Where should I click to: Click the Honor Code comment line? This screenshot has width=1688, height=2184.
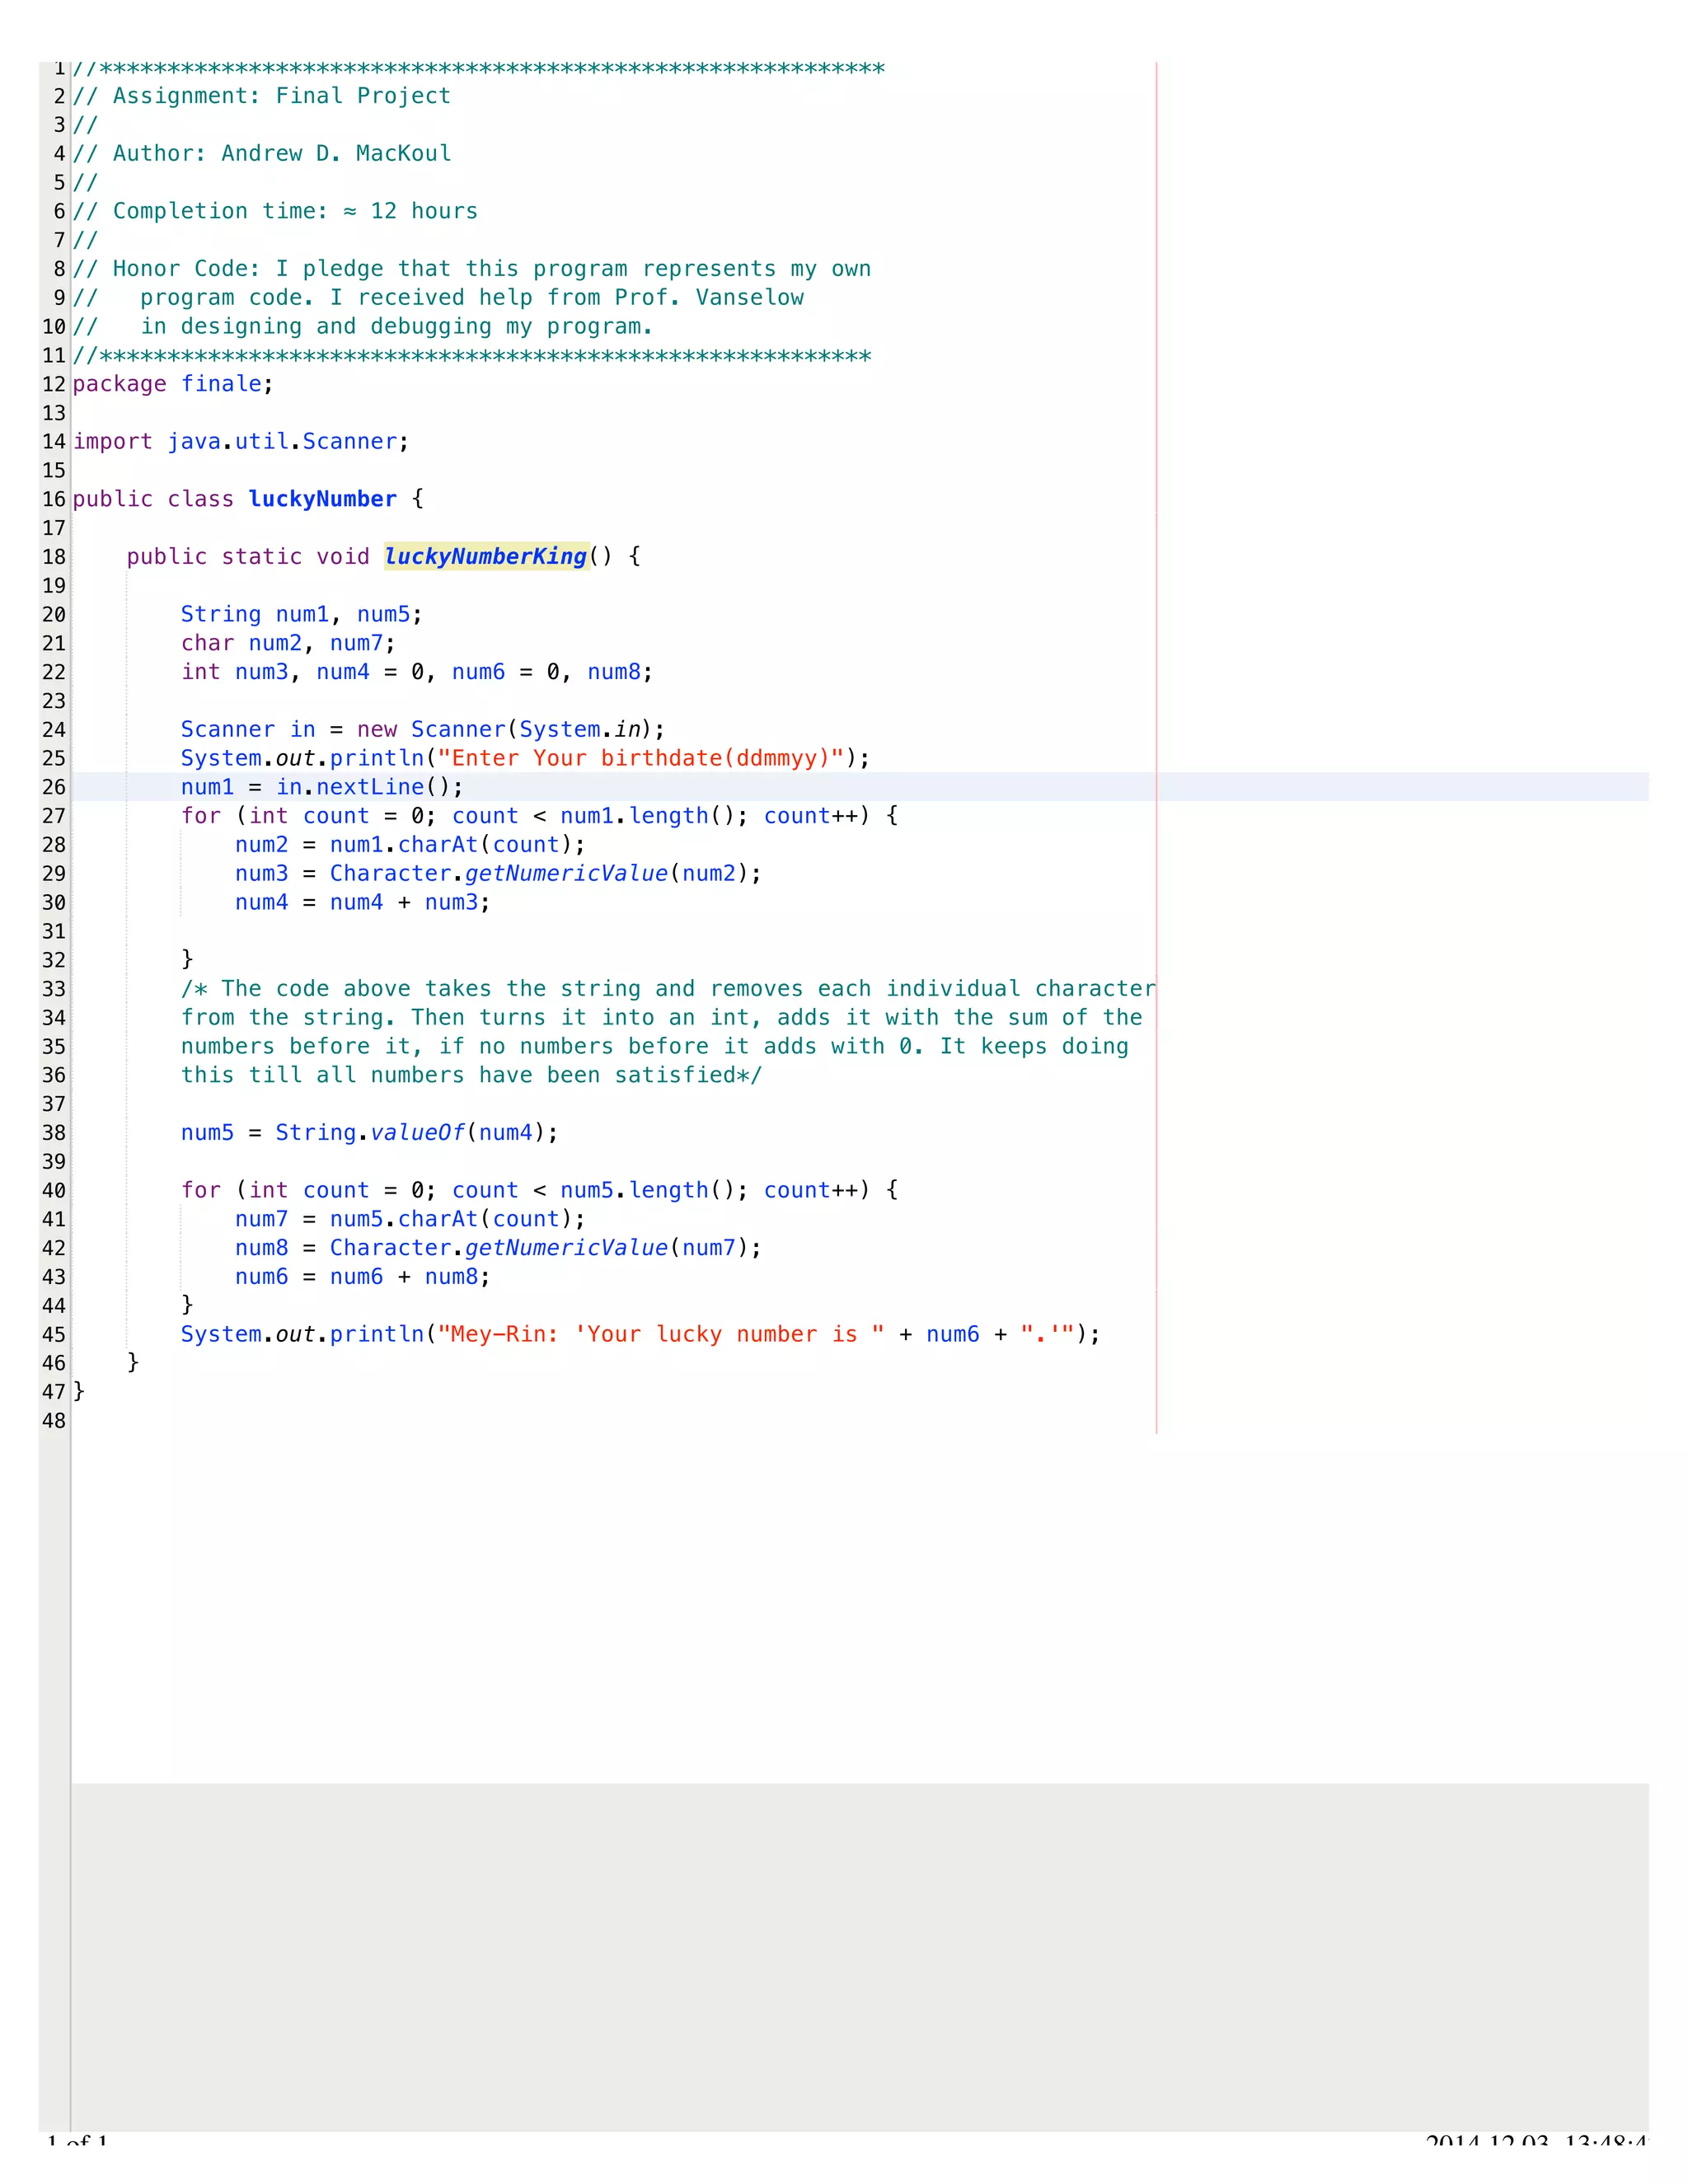pyautogui.click(x=472, y=269)
